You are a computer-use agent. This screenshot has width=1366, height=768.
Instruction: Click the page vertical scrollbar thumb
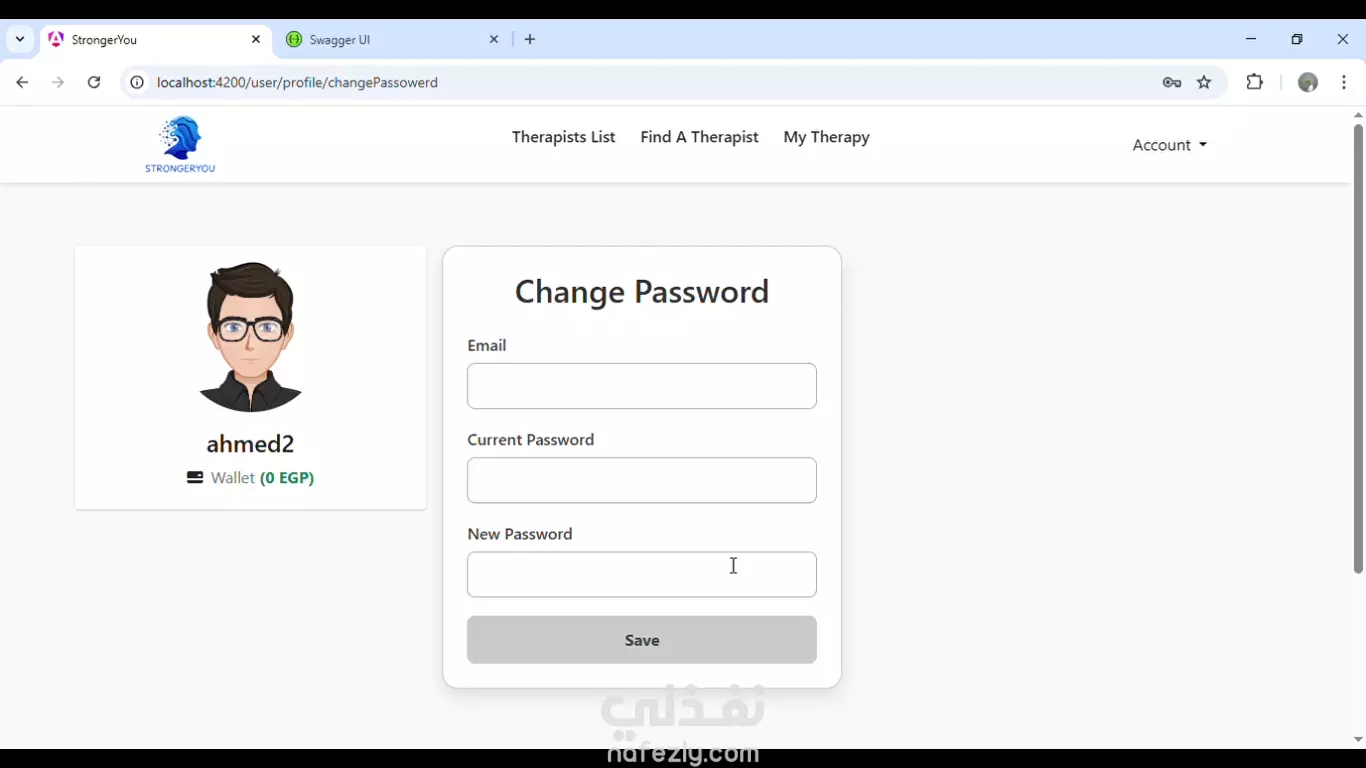pos(1358,348)
